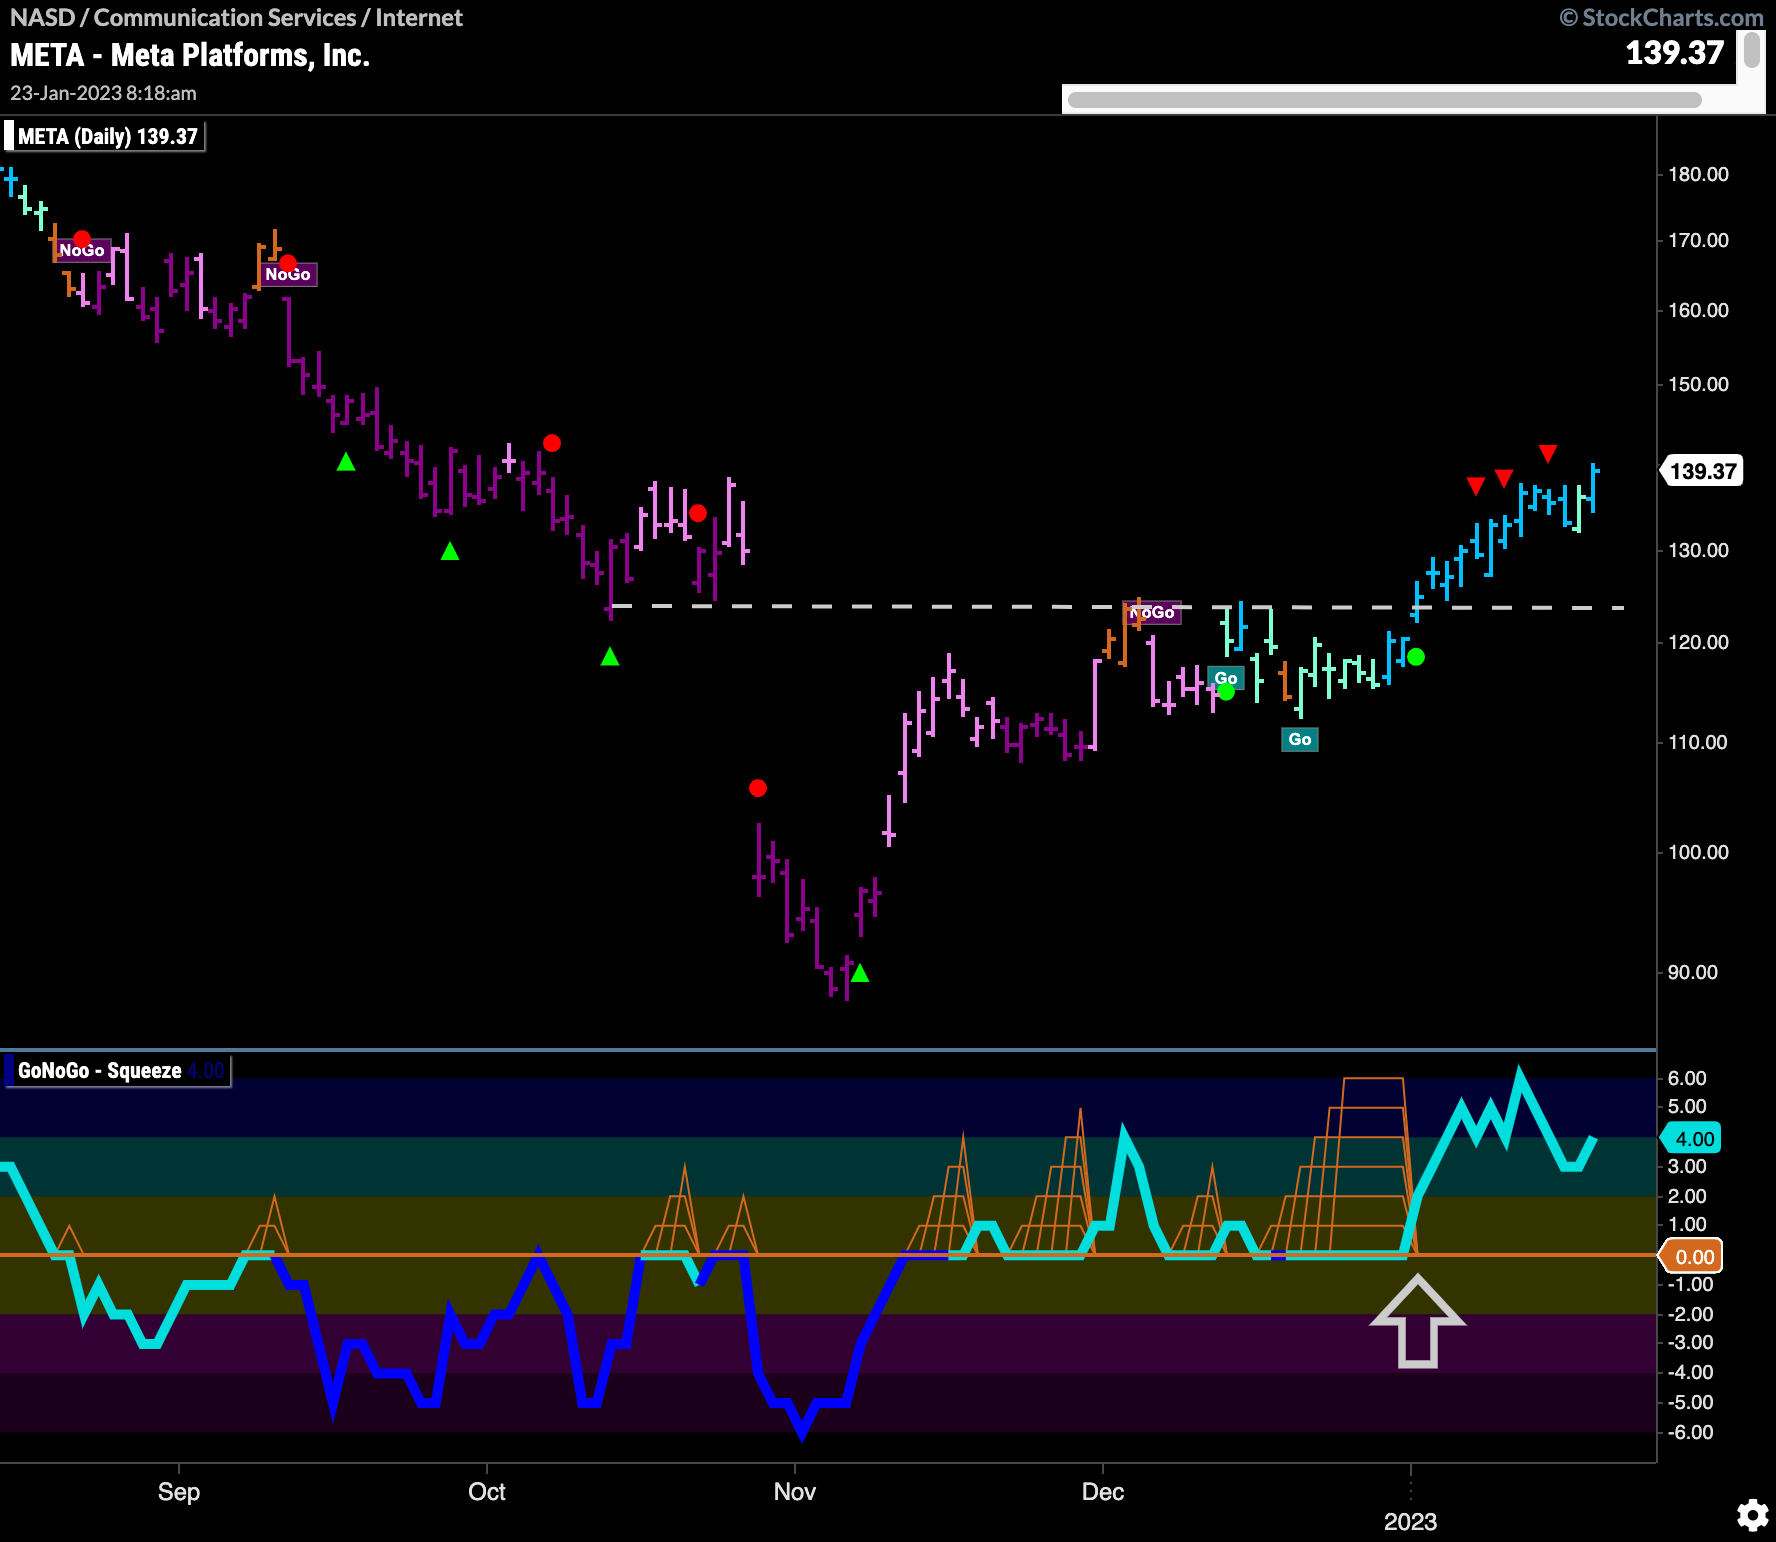Click the vertical scrollbar handle at top right
Screen dimensions: 1776x1542
1751,50
